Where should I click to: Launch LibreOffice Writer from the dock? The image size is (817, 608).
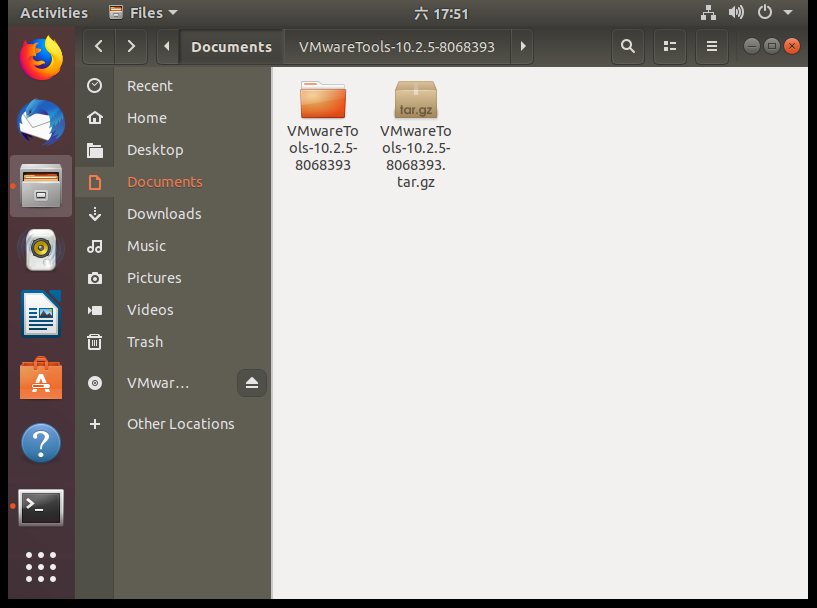[41, 314]
